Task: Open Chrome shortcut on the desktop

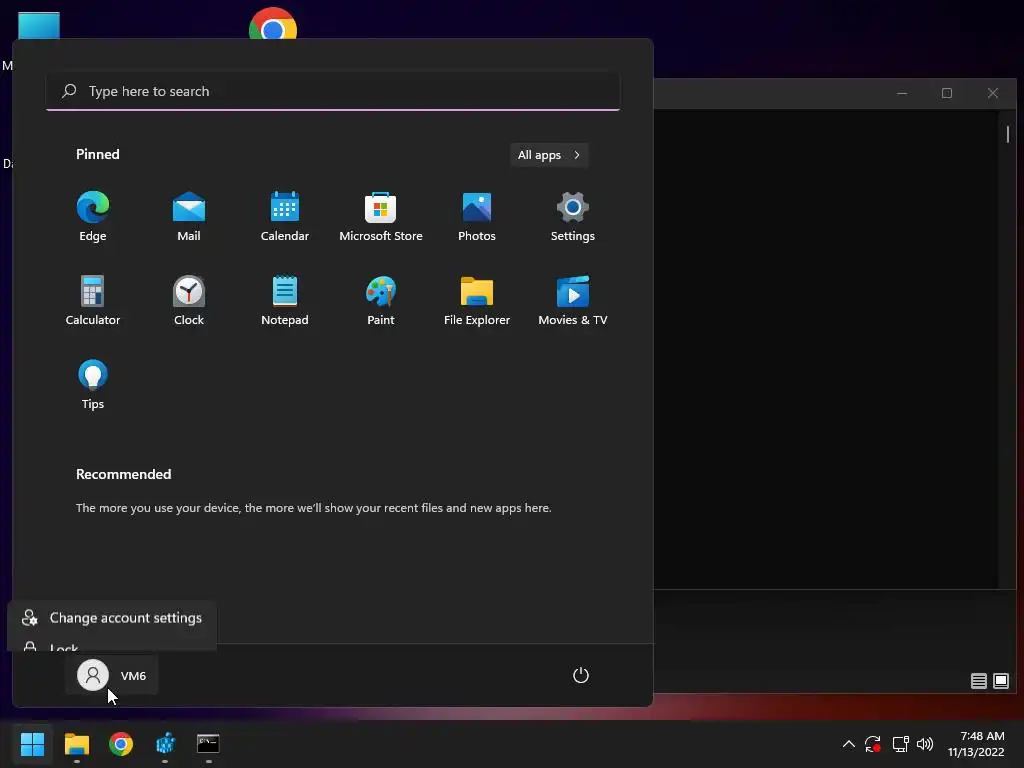Action: [273, 24]
